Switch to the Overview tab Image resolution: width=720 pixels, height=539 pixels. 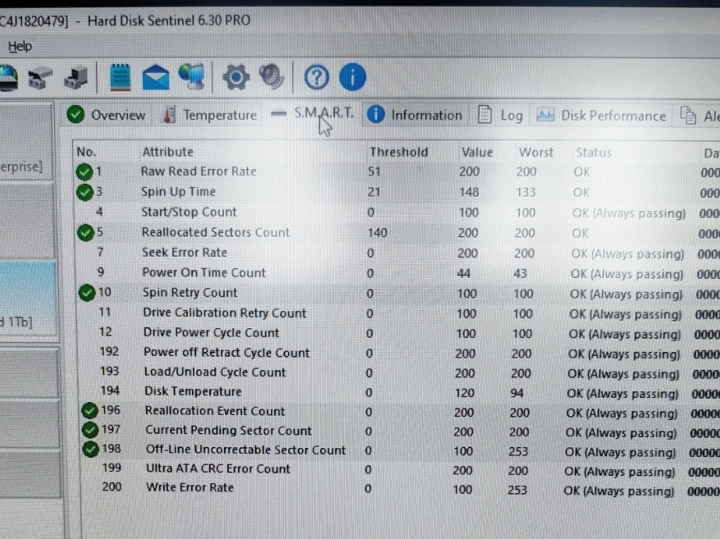107,115
